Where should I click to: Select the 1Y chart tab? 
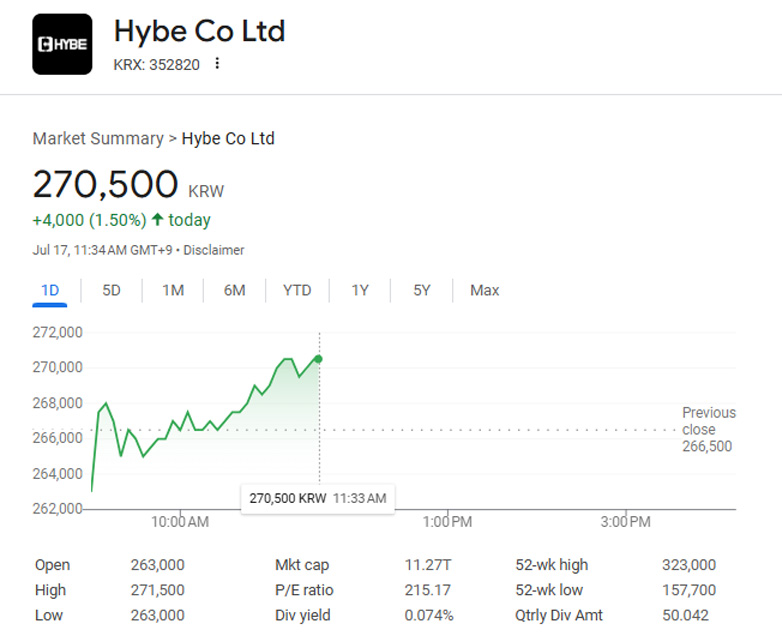360,290
